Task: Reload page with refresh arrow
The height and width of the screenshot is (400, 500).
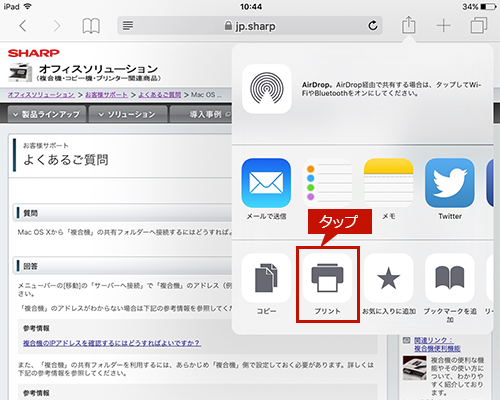Action: [373, 25]
